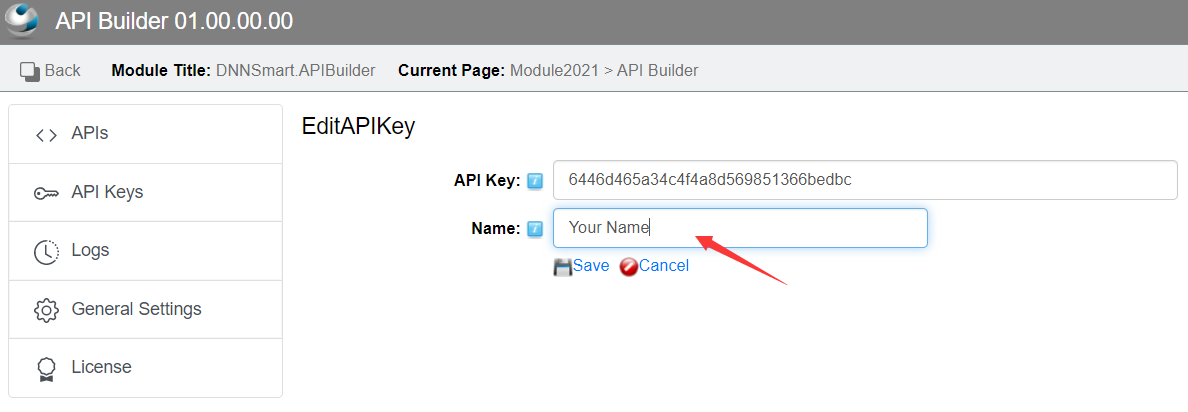Image resolution: width=1188 pixels, height=412 pixels.
Task: Go to the Logs sidebar item
Action: [x=145, y=251]
